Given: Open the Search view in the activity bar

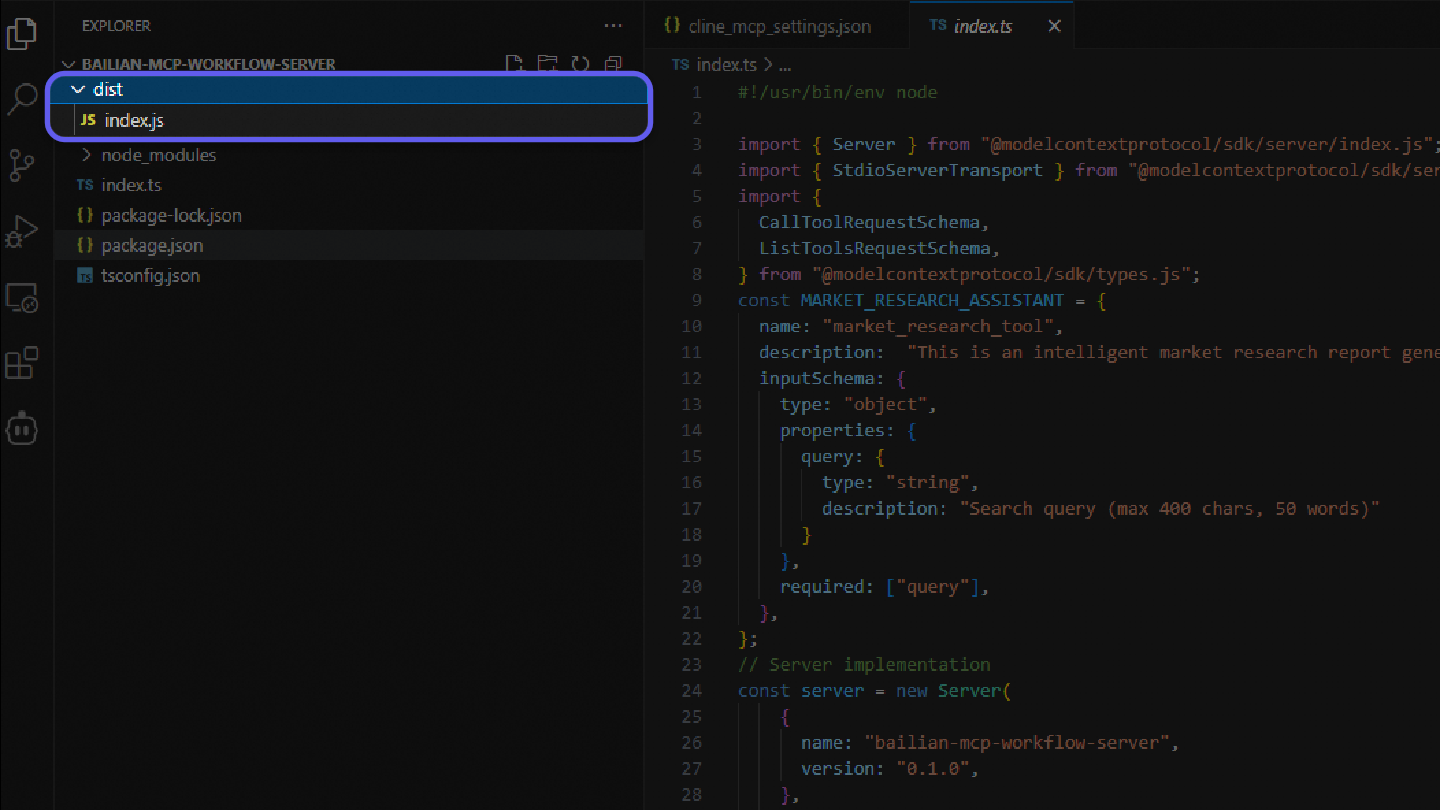Looking at the screenshot, I should [22, 97].
